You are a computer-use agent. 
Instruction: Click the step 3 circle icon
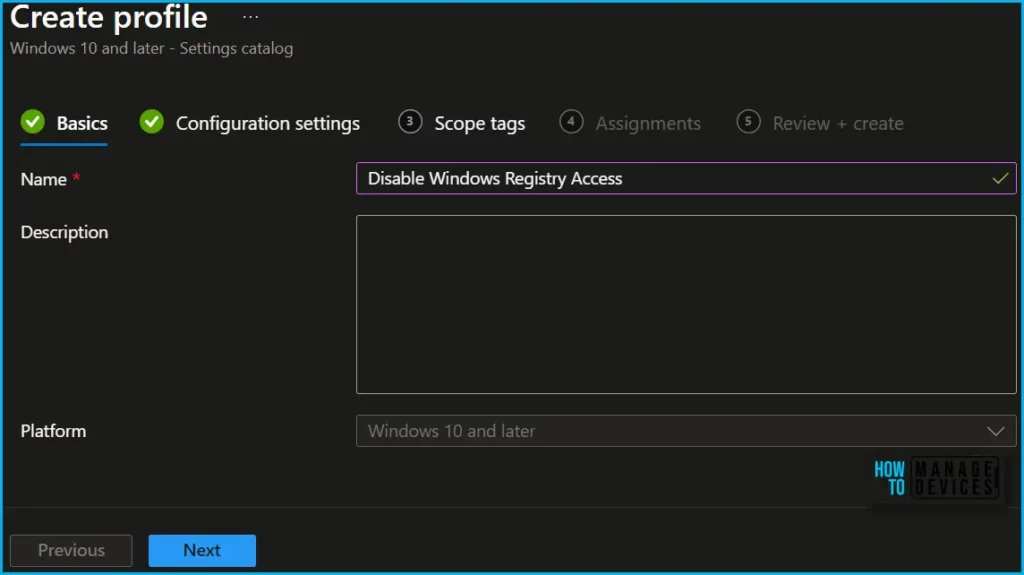point(410,122)
